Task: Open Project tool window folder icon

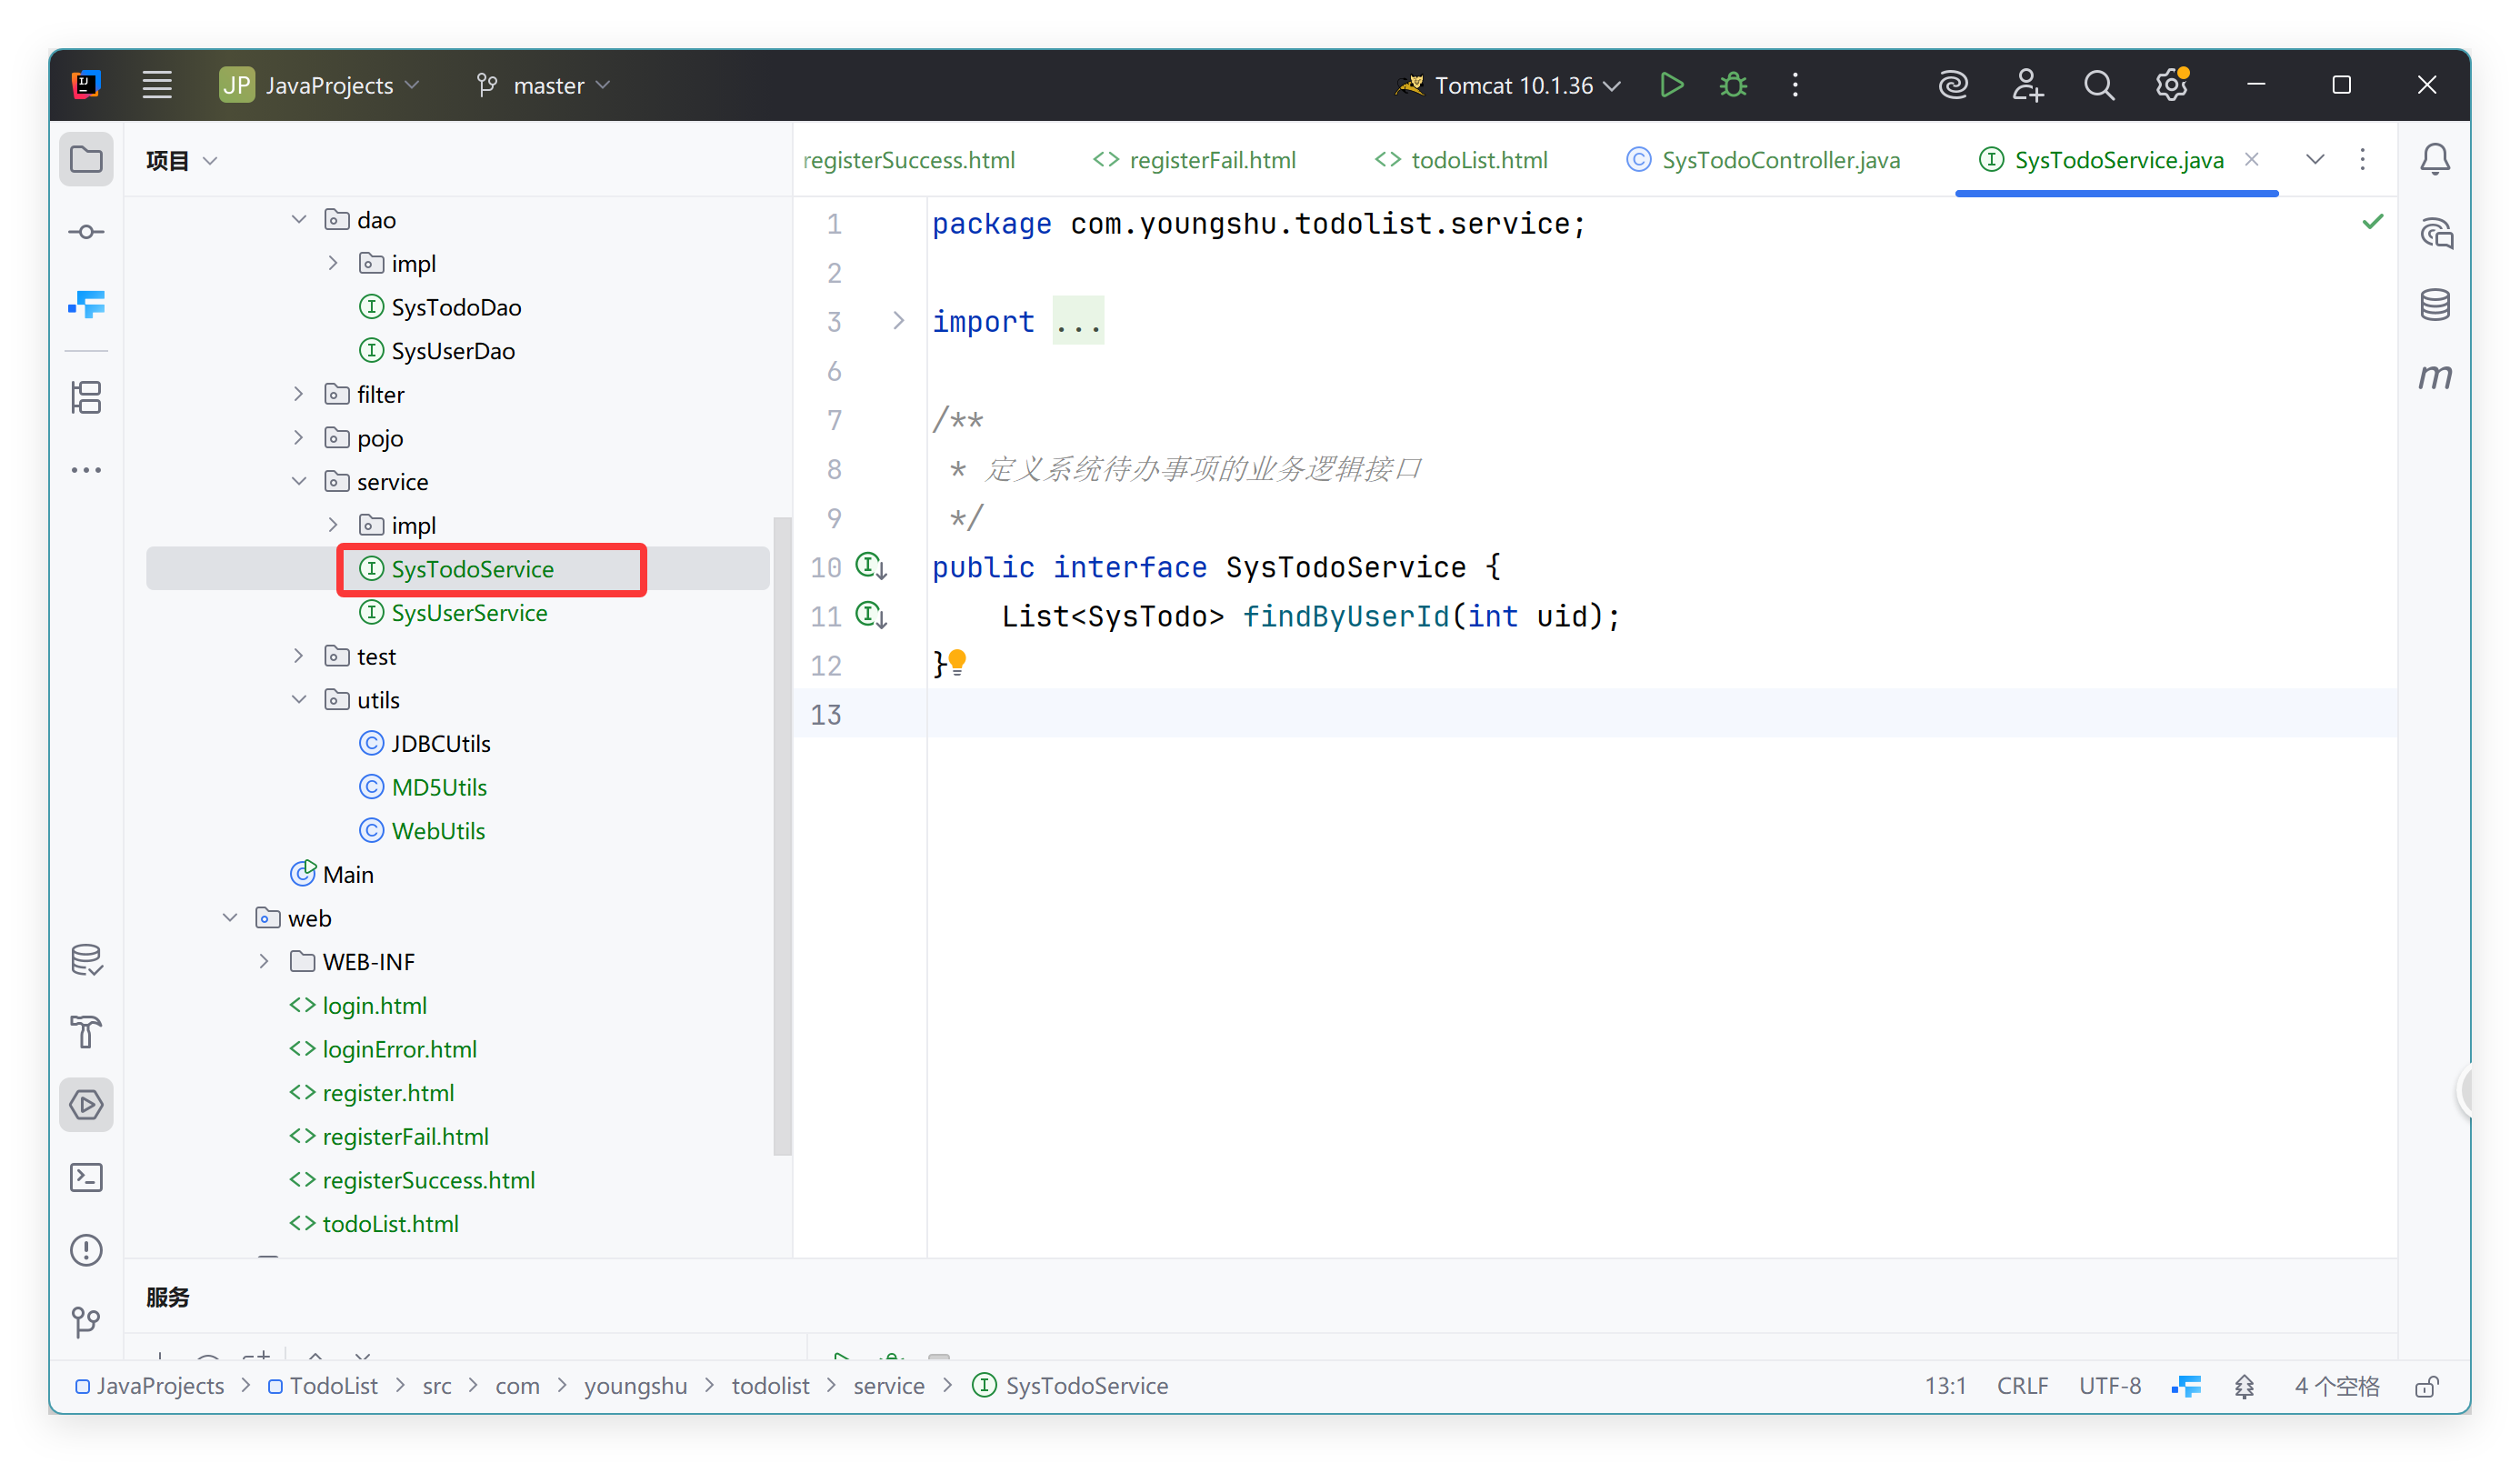Action: click(86, 159)
